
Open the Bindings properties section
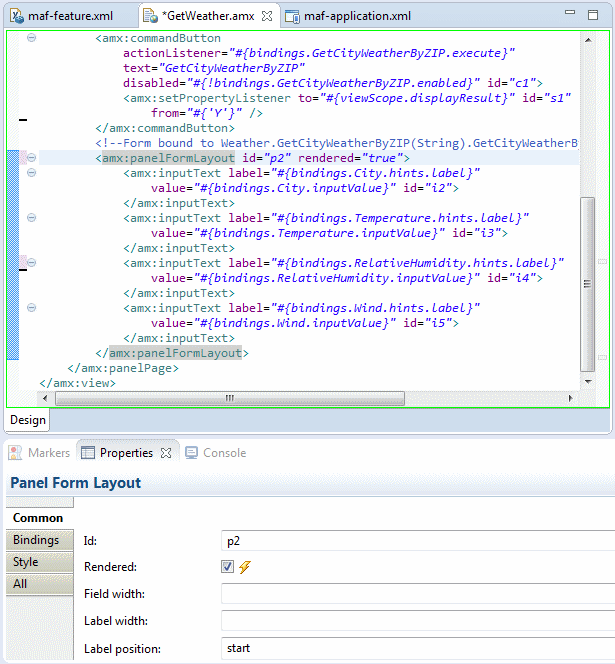pyautogui.click(x=39, y=540)
